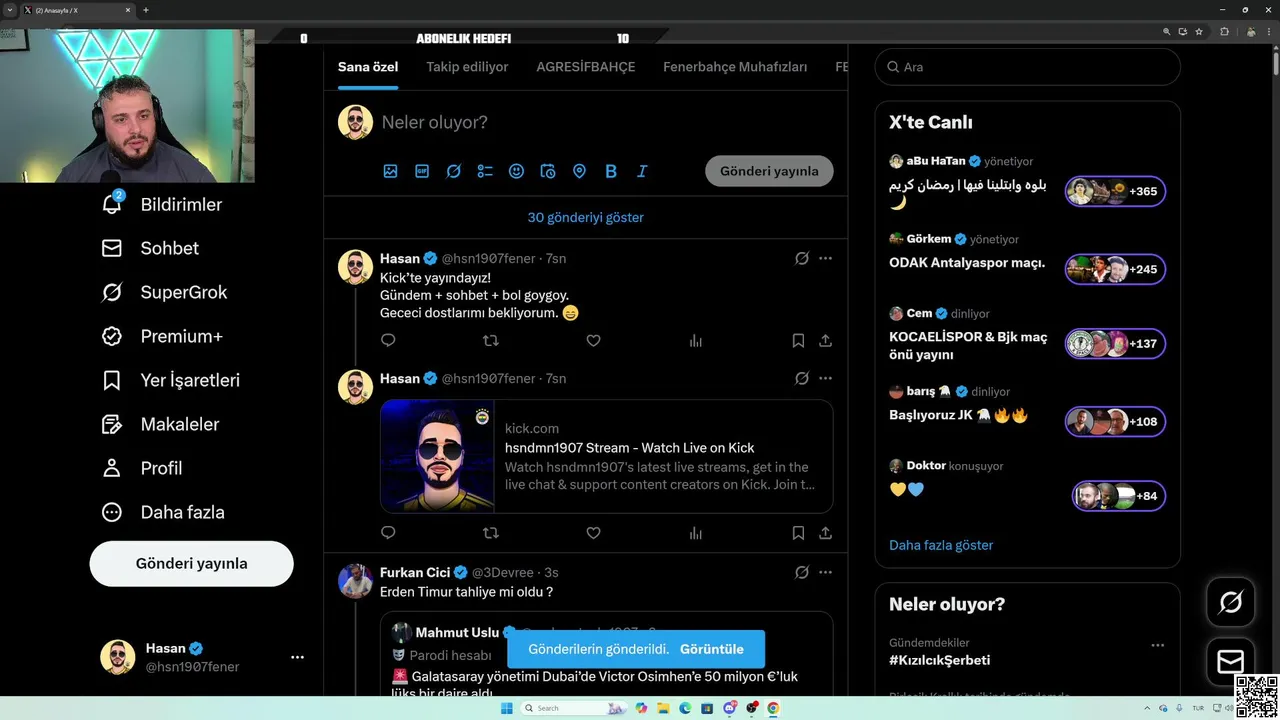Open Bildirimler from the sidebar

coord(162,204)
